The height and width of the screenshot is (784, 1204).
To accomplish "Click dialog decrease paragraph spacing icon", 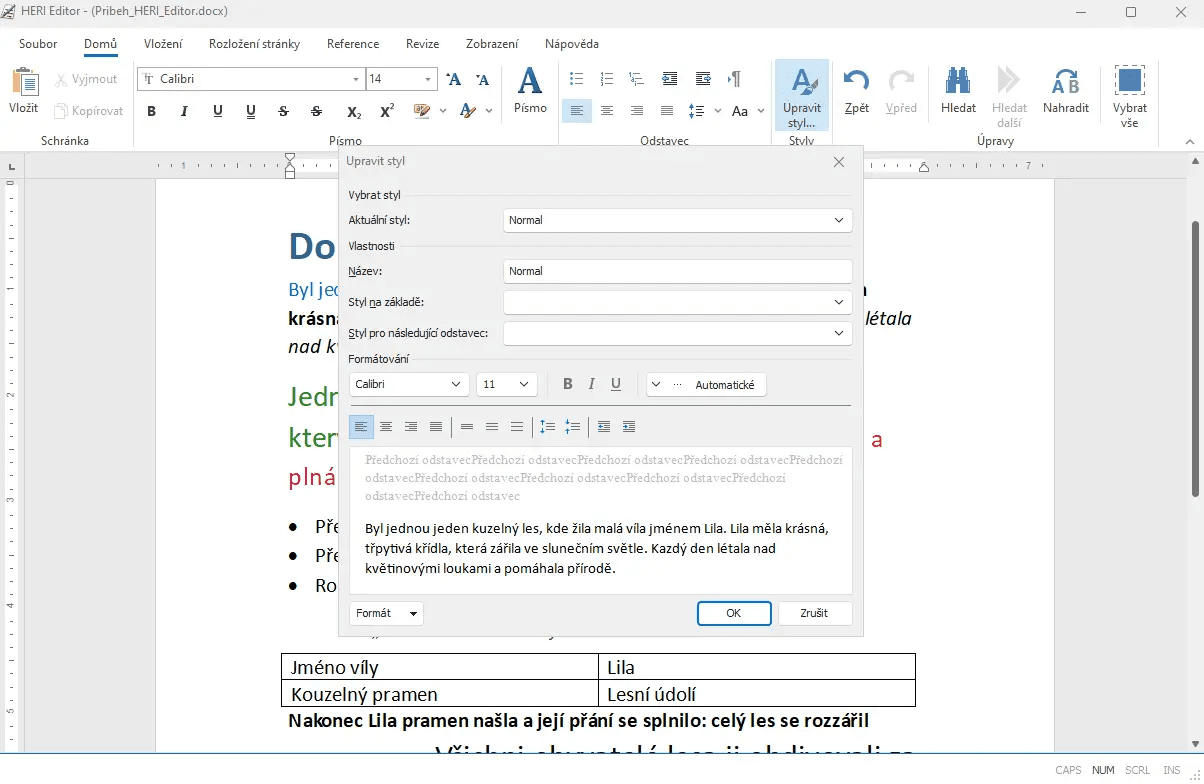I will [x=572, y=427].
